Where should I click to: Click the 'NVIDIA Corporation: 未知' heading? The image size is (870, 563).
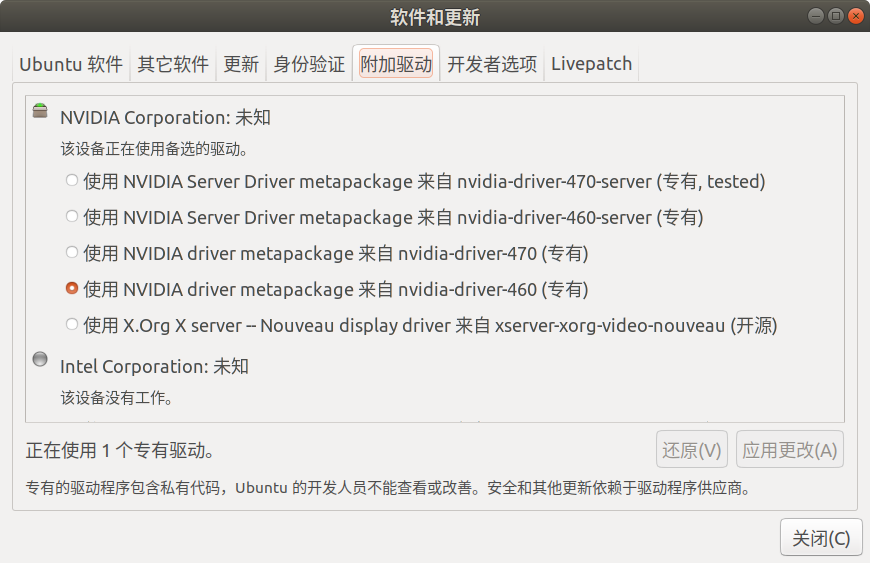[165, 118]
